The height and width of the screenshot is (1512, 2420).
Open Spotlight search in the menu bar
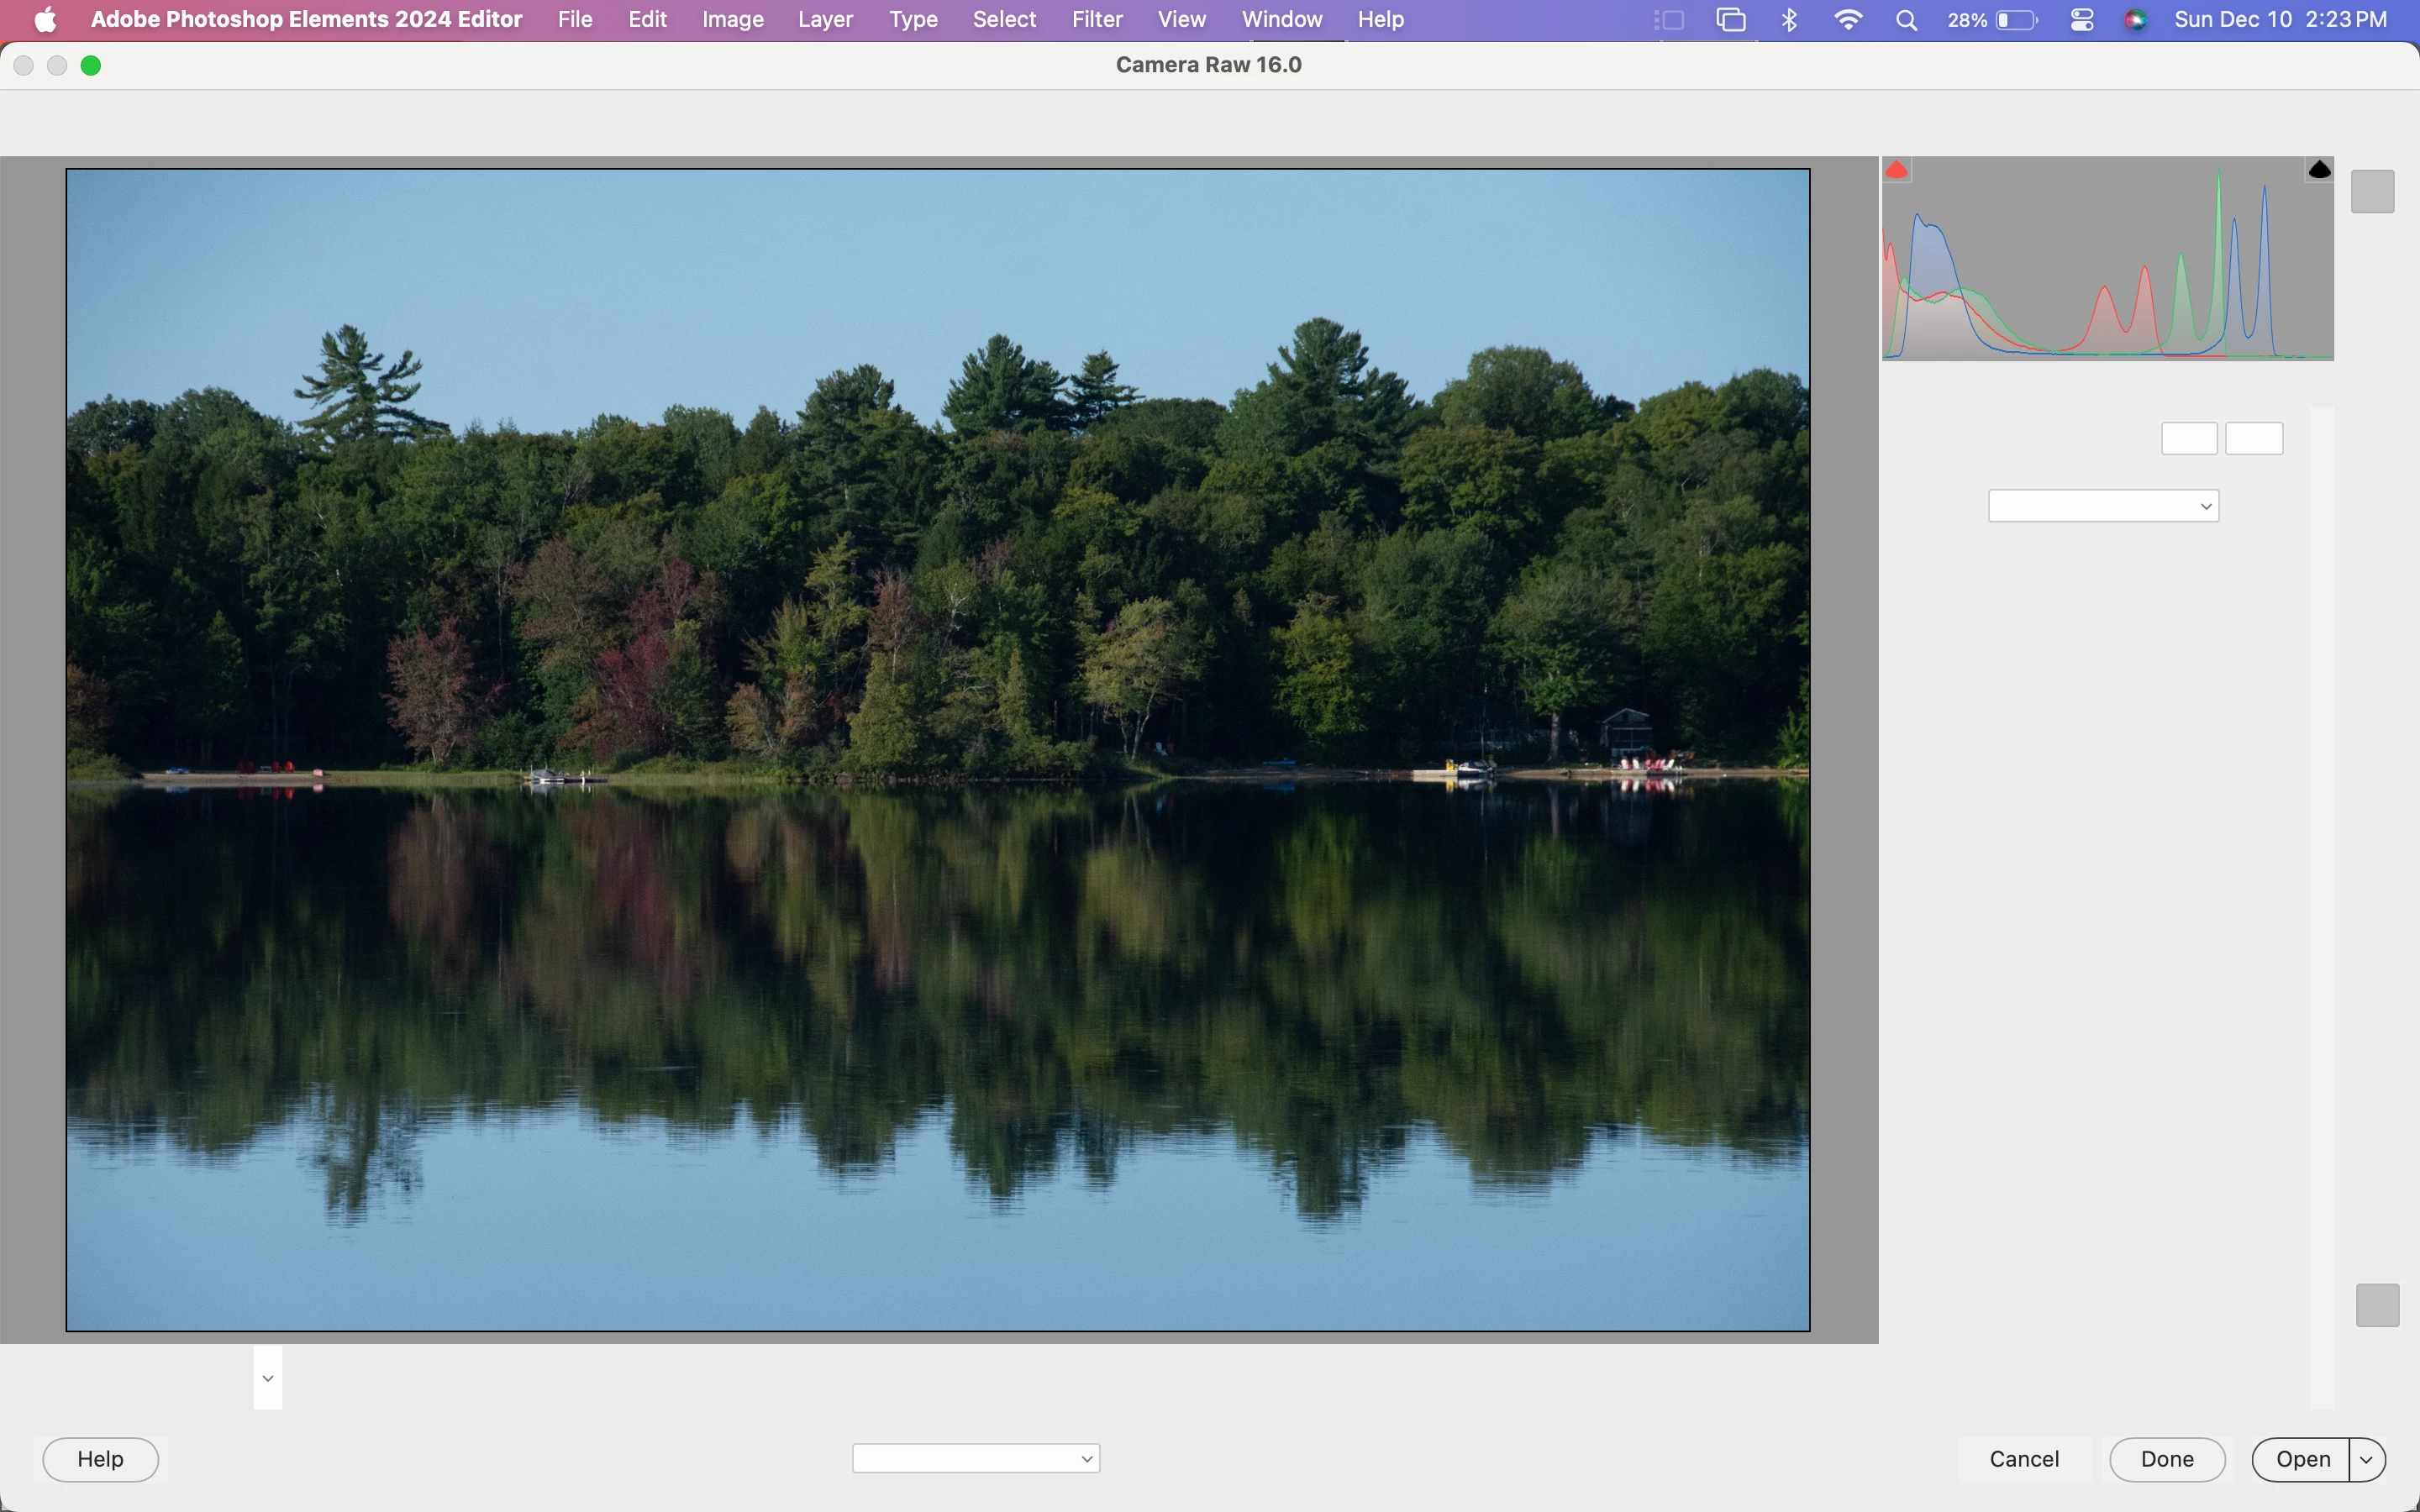click(1906, 20)
